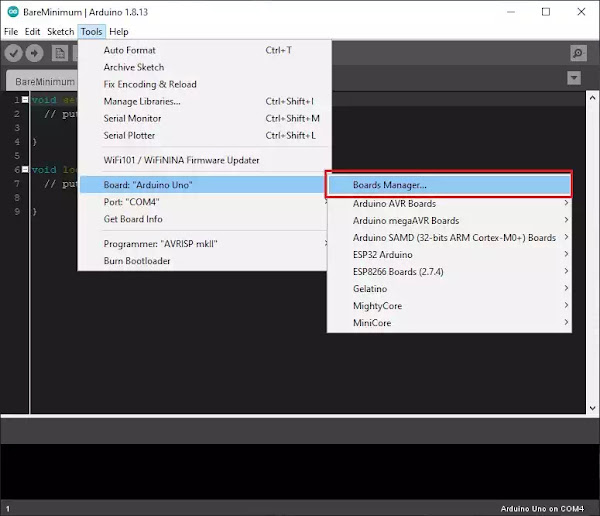Click editor scrollbar up arrow
This screenshot has height=516, width=600.
592,98
